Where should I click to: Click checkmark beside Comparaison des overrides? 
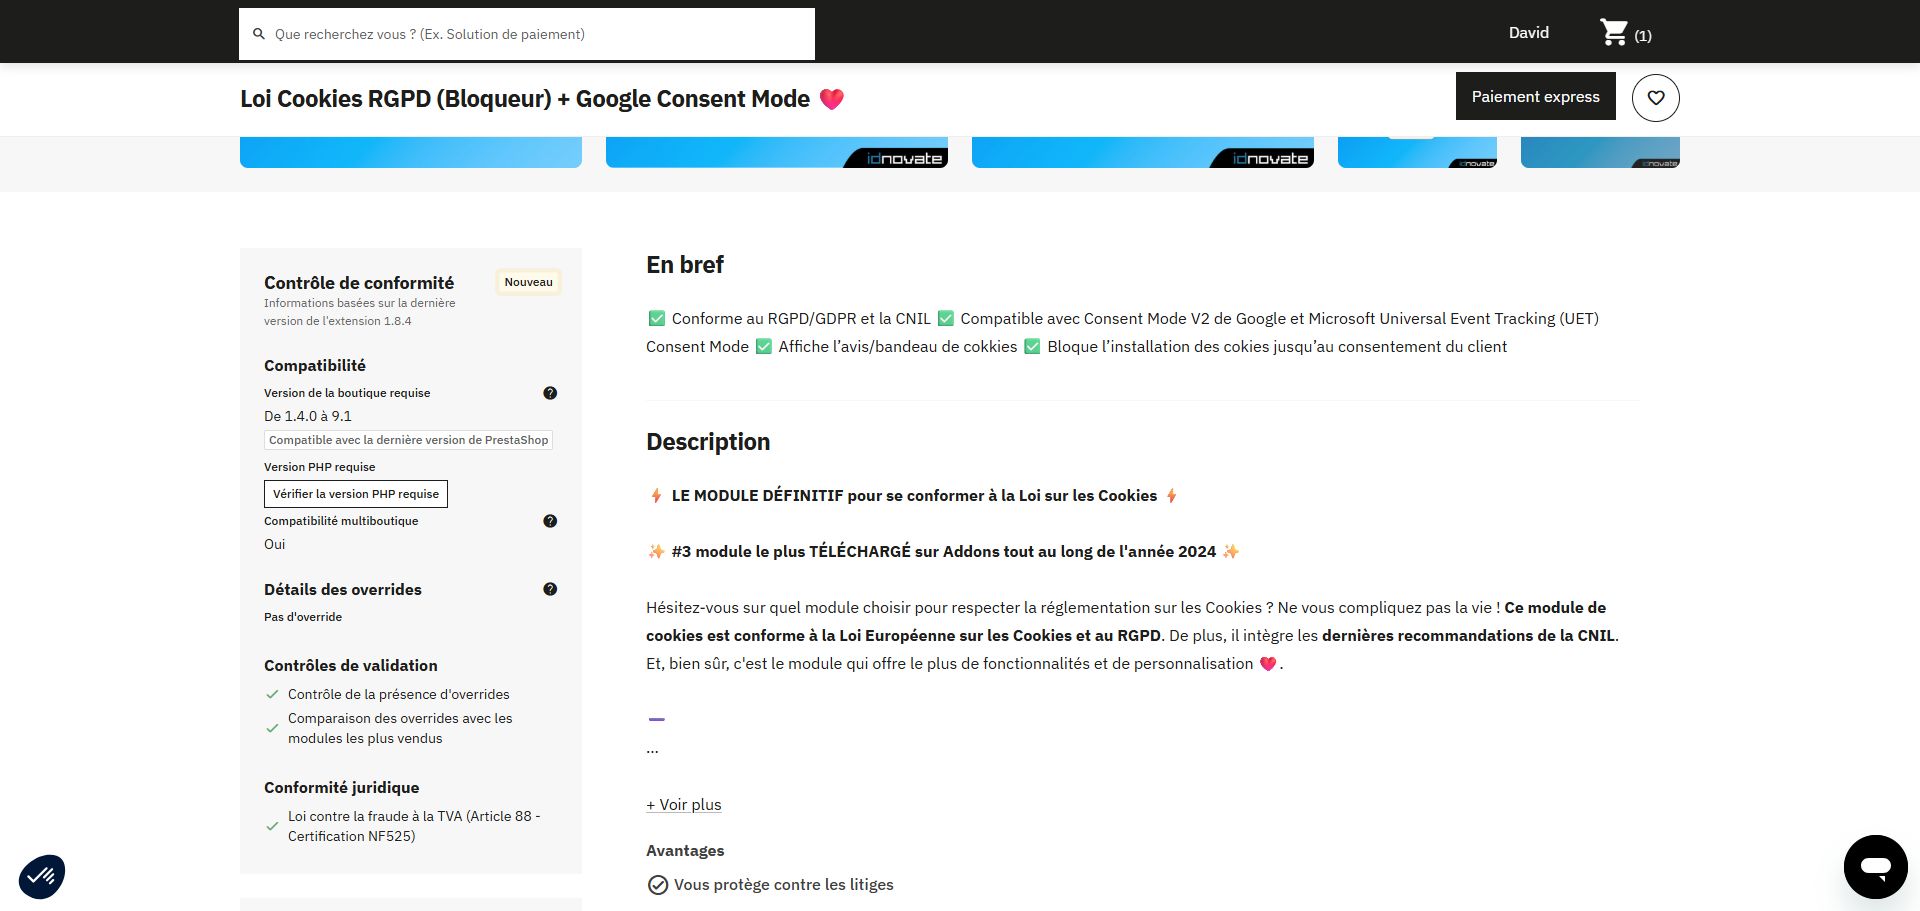pos(272,728)
